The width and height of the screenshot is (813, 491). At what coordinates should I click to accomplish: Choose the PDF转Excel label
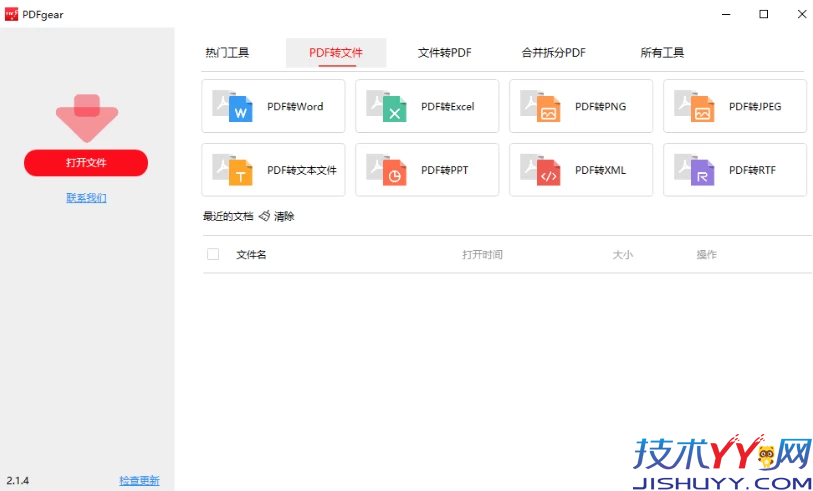447,106
